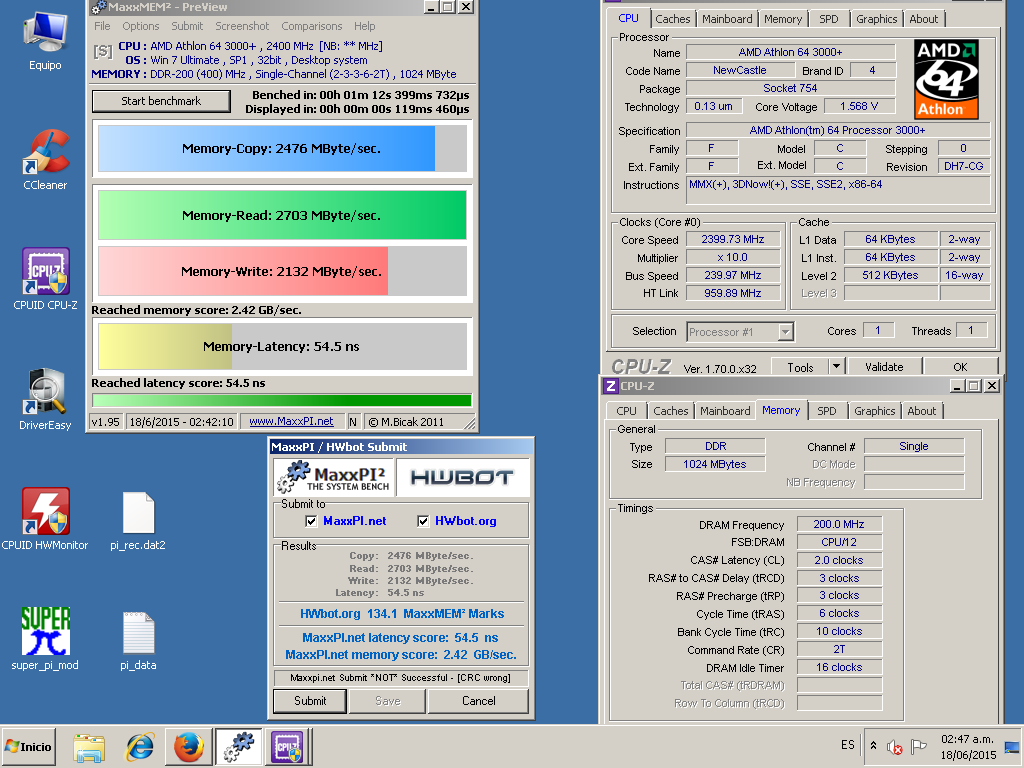Click Start benchmark button
This screenshot has width=1024, height=768.
click(x=161, y=101)
